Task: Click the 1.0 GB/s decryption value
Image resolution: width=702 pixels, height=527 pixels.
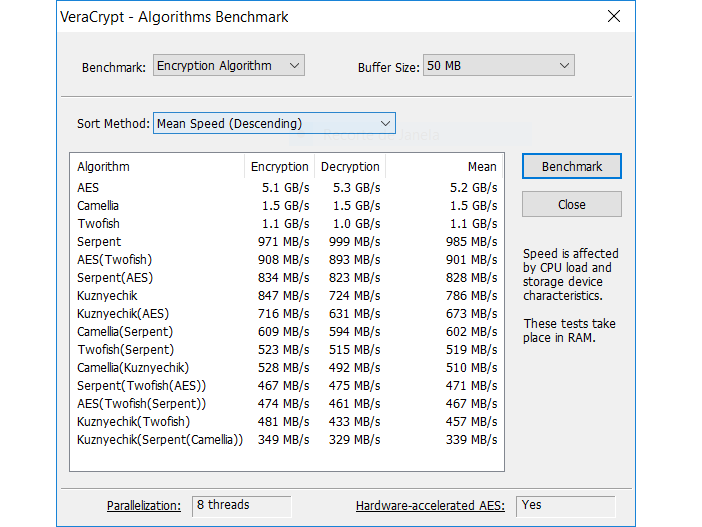Action: tap(356, 223)
